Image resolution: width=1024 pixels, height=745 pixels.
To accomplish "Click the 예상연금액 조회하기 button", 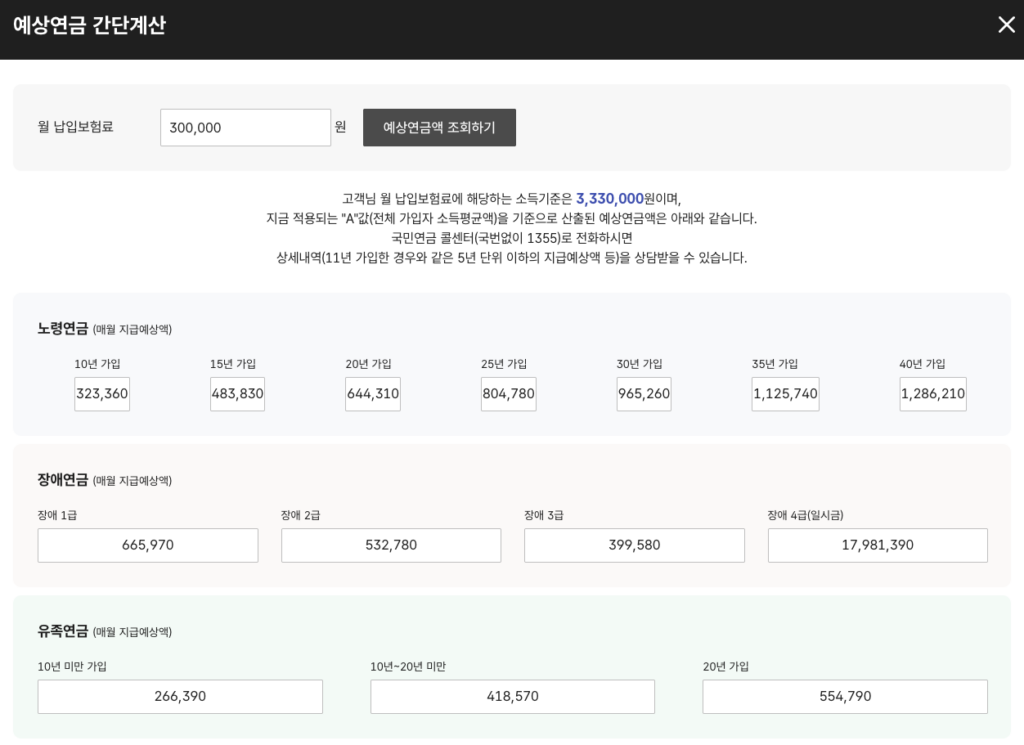I will point(440,127).
